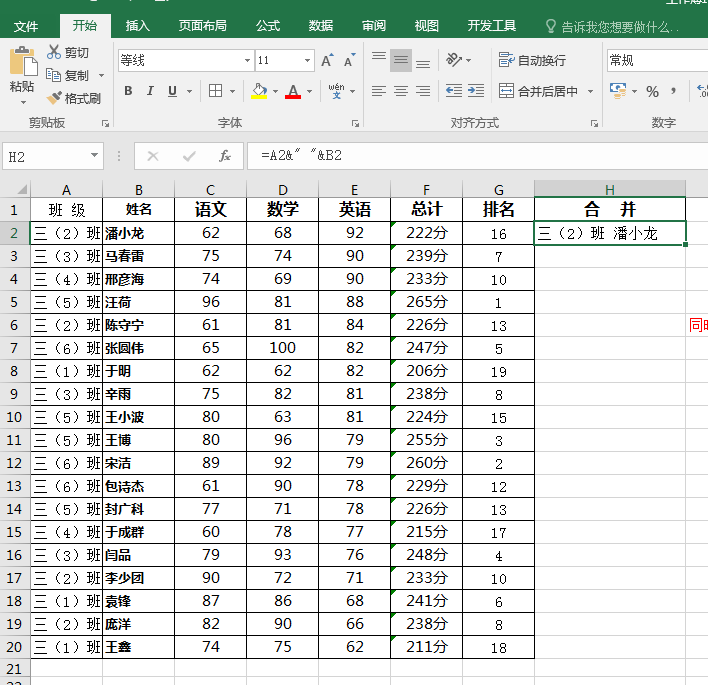Decrease font size with the smaller A

(x=349, y=60)
